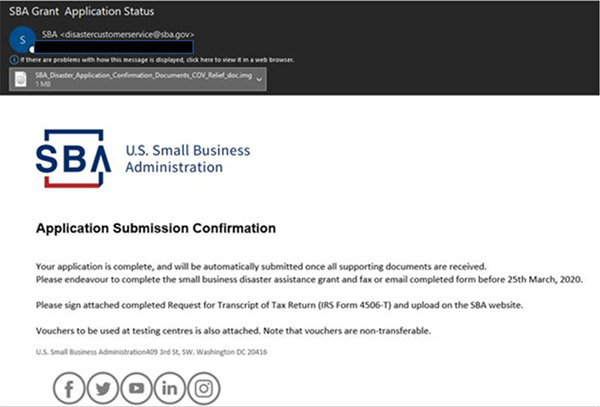Click the 'Vouchers to be used' sentence
This screenshot has height=407, width=600.
[x=233, y=330]
